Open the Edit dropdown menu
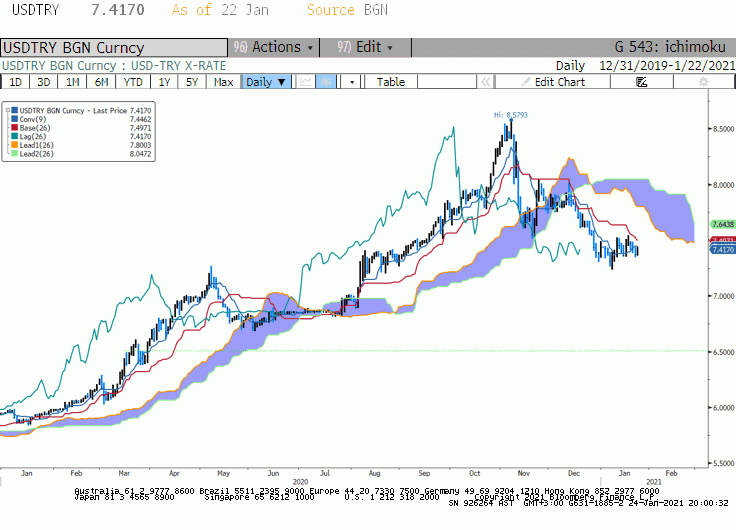This screenshot has width=736, height=530. coord(365,47)
